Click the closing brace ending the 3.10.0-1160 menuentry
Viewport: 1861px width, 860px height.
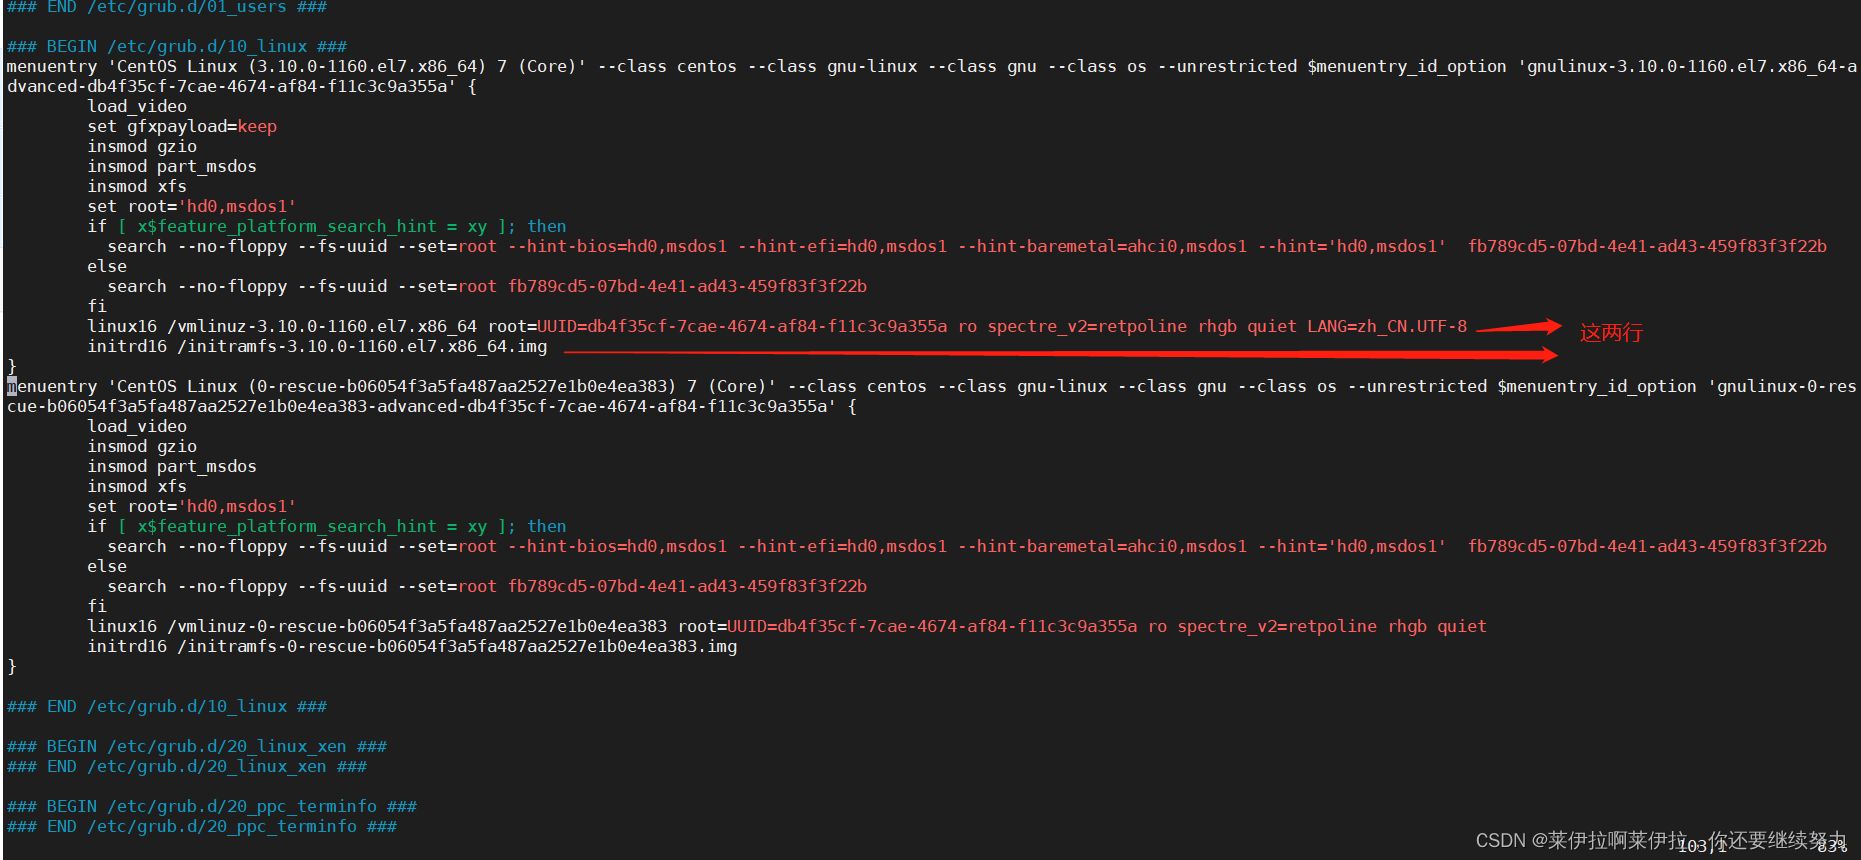coord(12,366)
